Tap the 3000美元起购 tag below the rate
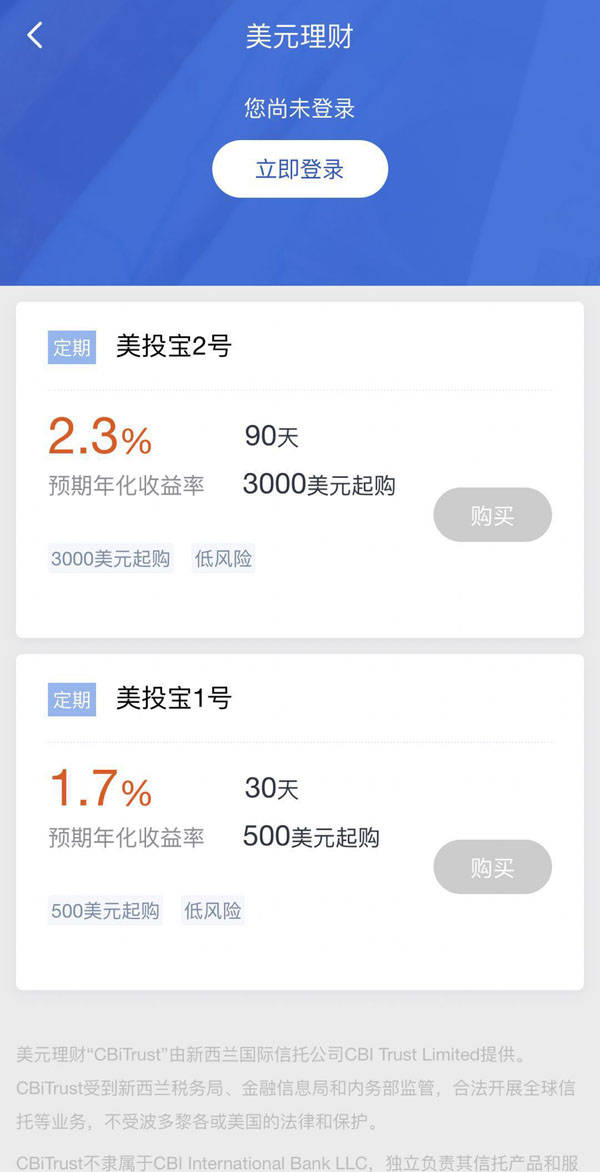The height and width of the screenshot is (1172, 600). click(x=110, y=559)
